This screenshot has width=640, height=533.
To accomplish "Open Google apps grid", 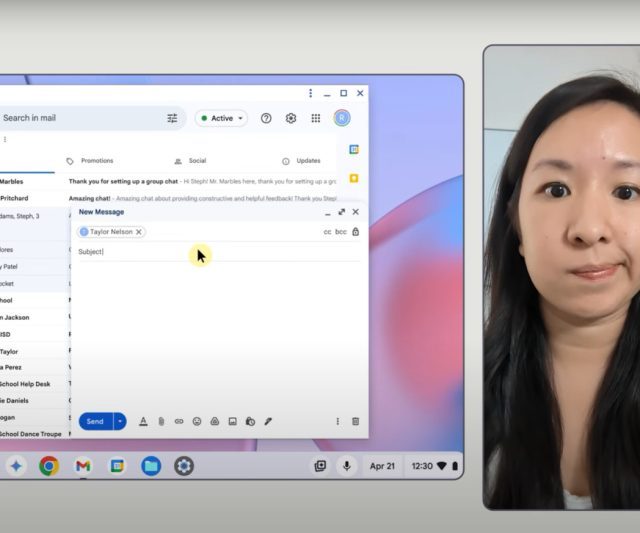I will (316, 118).
